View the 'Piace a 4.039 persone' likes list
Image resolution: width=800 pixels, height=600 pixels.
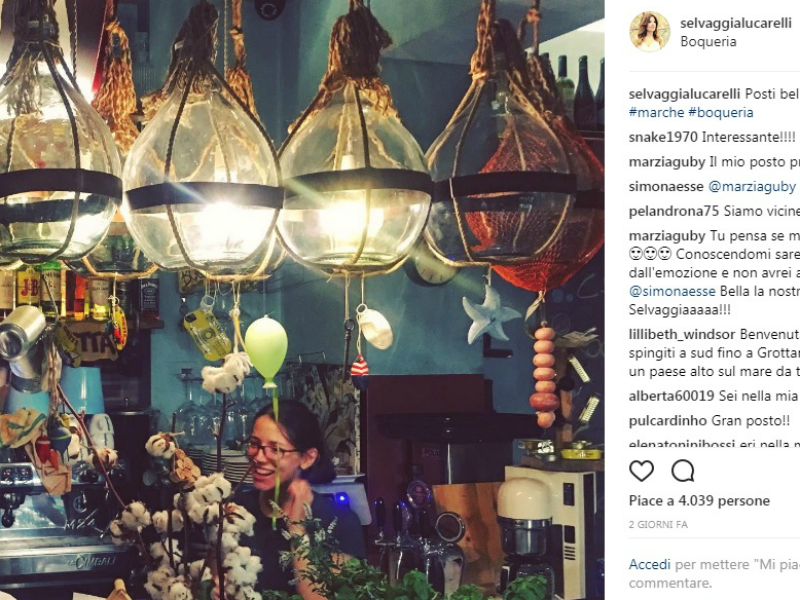tap(699, 501)
